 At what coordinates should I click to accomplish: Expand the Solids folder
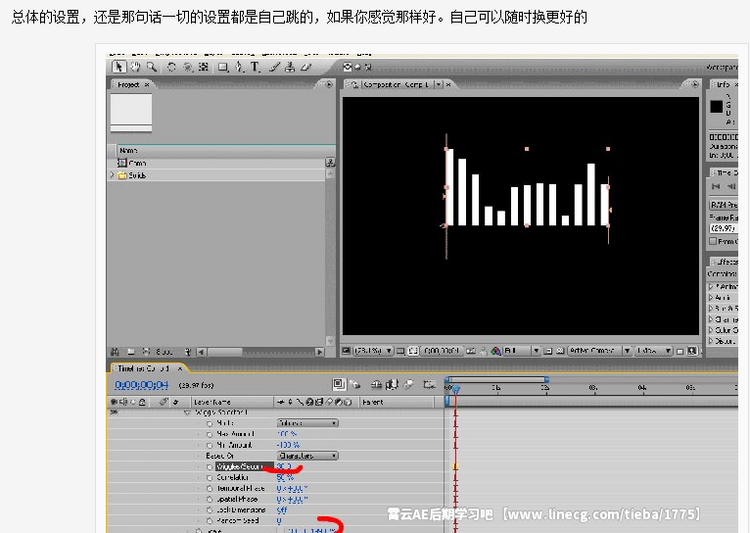(112, 175)
